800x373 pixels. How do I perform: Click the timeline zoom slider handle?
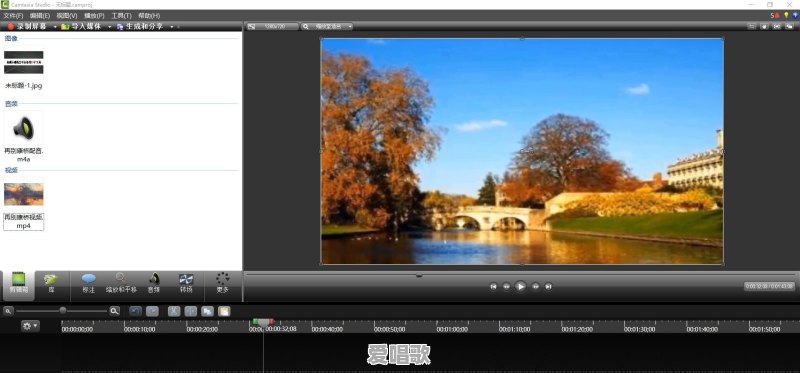[63, 310]
